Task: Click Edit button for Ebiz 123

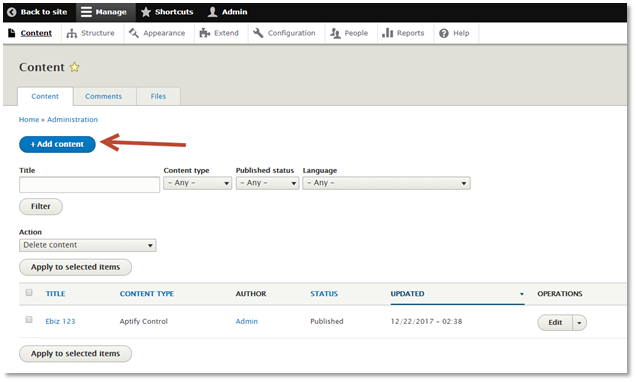Action: pyautogui.click(x=555, y=323)
